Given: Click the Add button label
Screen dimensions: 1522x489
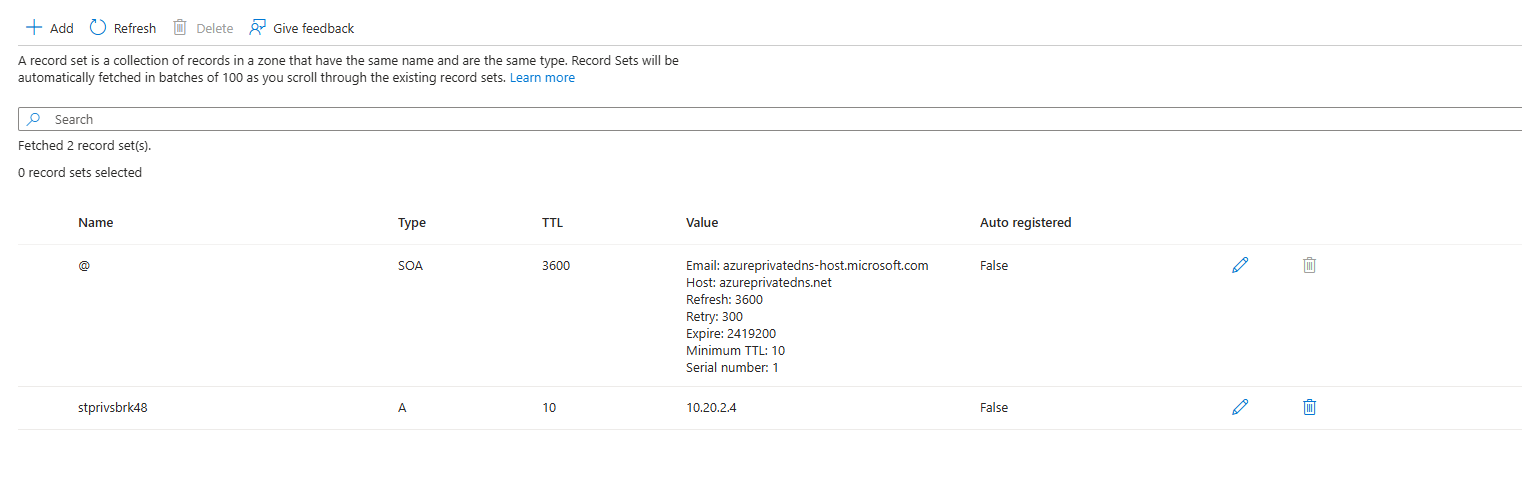Looking at the screenshot, I should pos(62,28).
